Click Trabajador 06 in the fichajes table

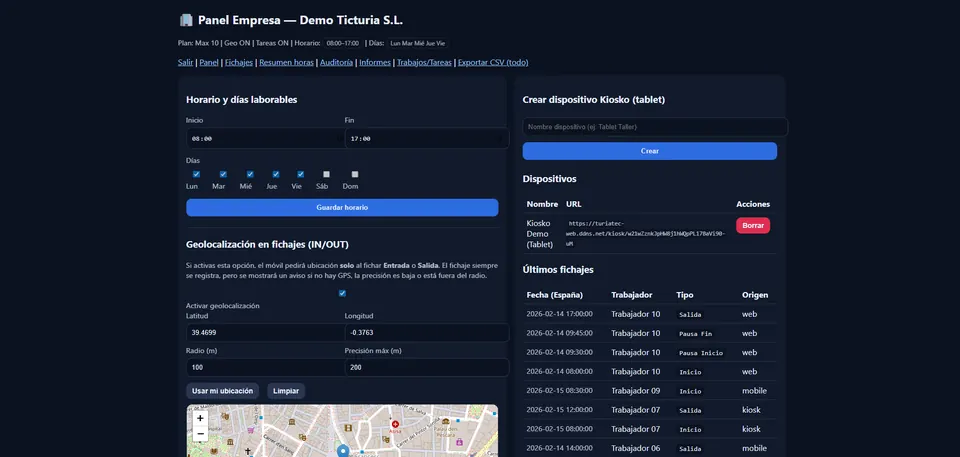click(x=636, y=448)
